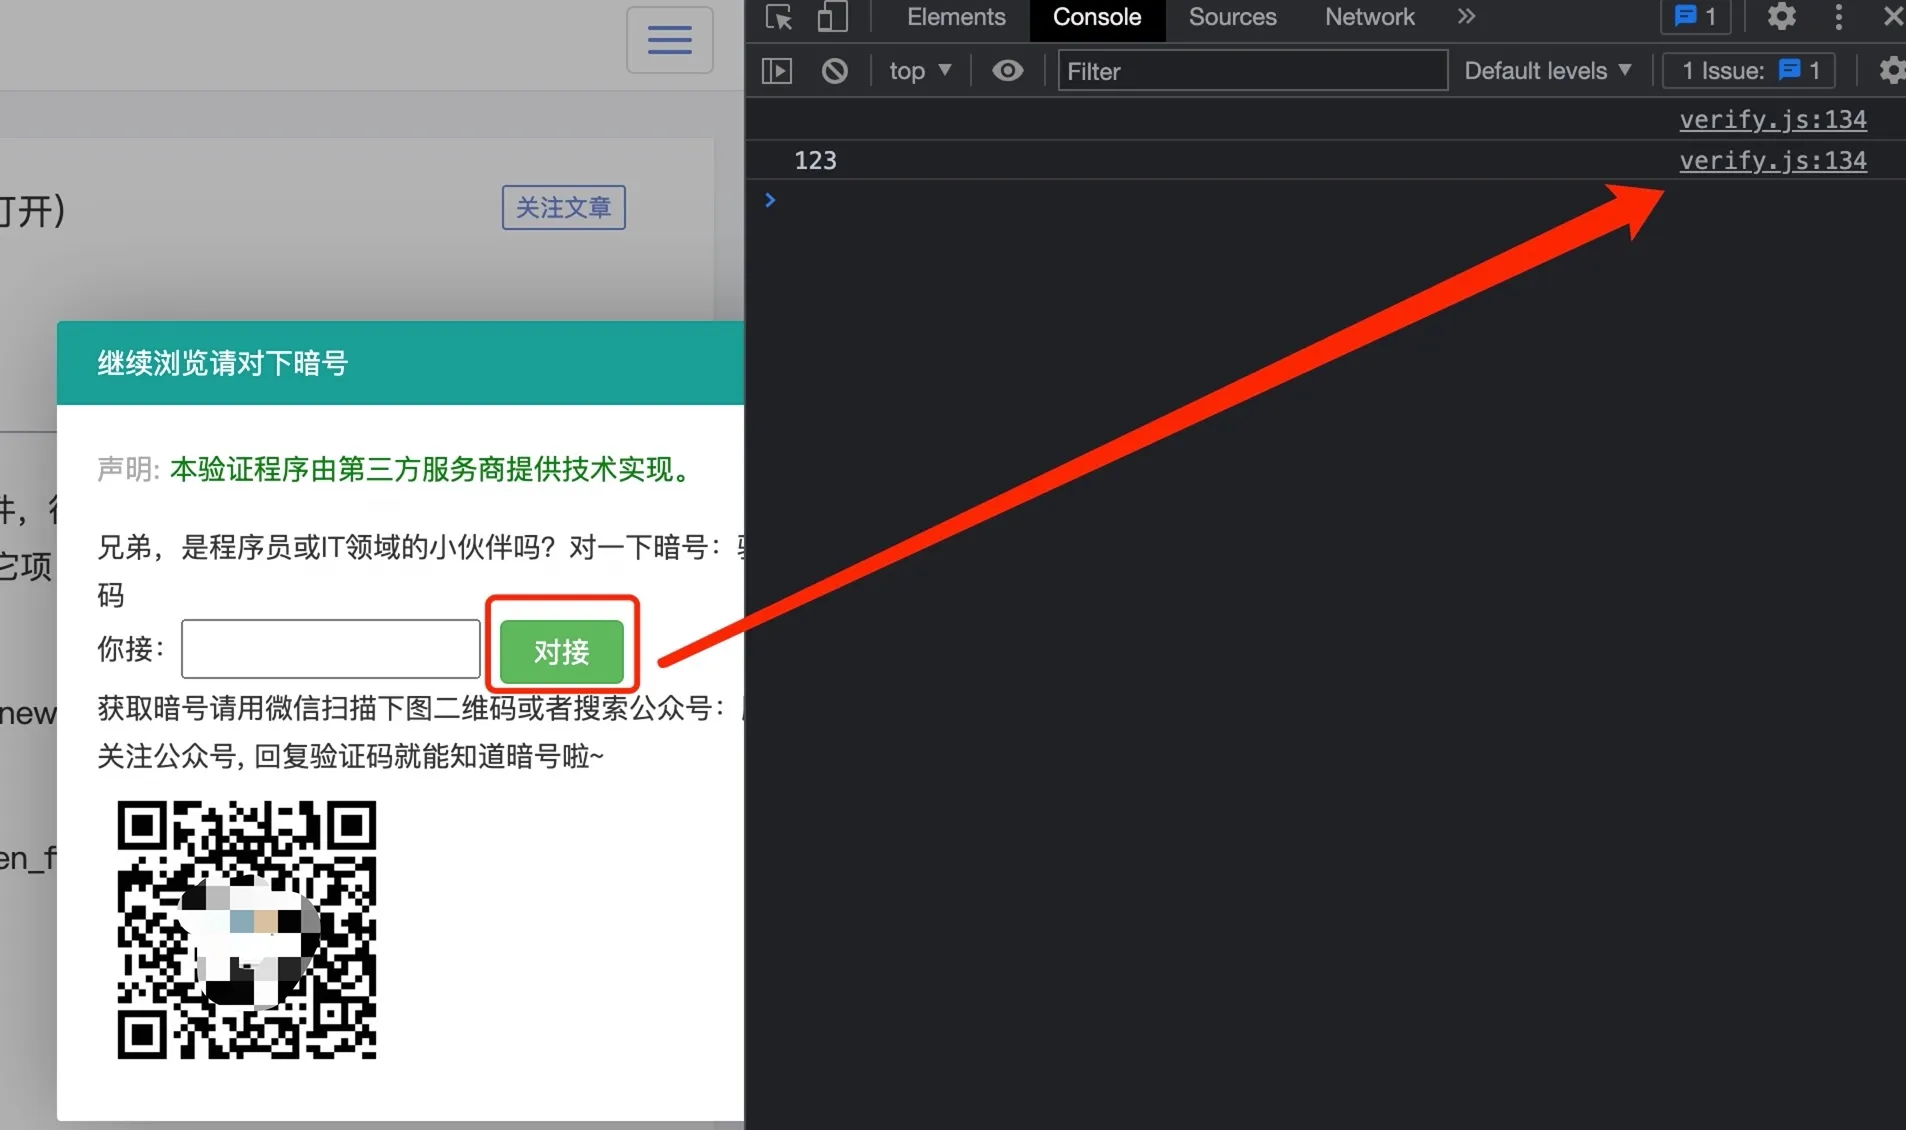Click the 关注文章 button
The height and width of the screenshot is (1130, 1906).
pos(564,207)
